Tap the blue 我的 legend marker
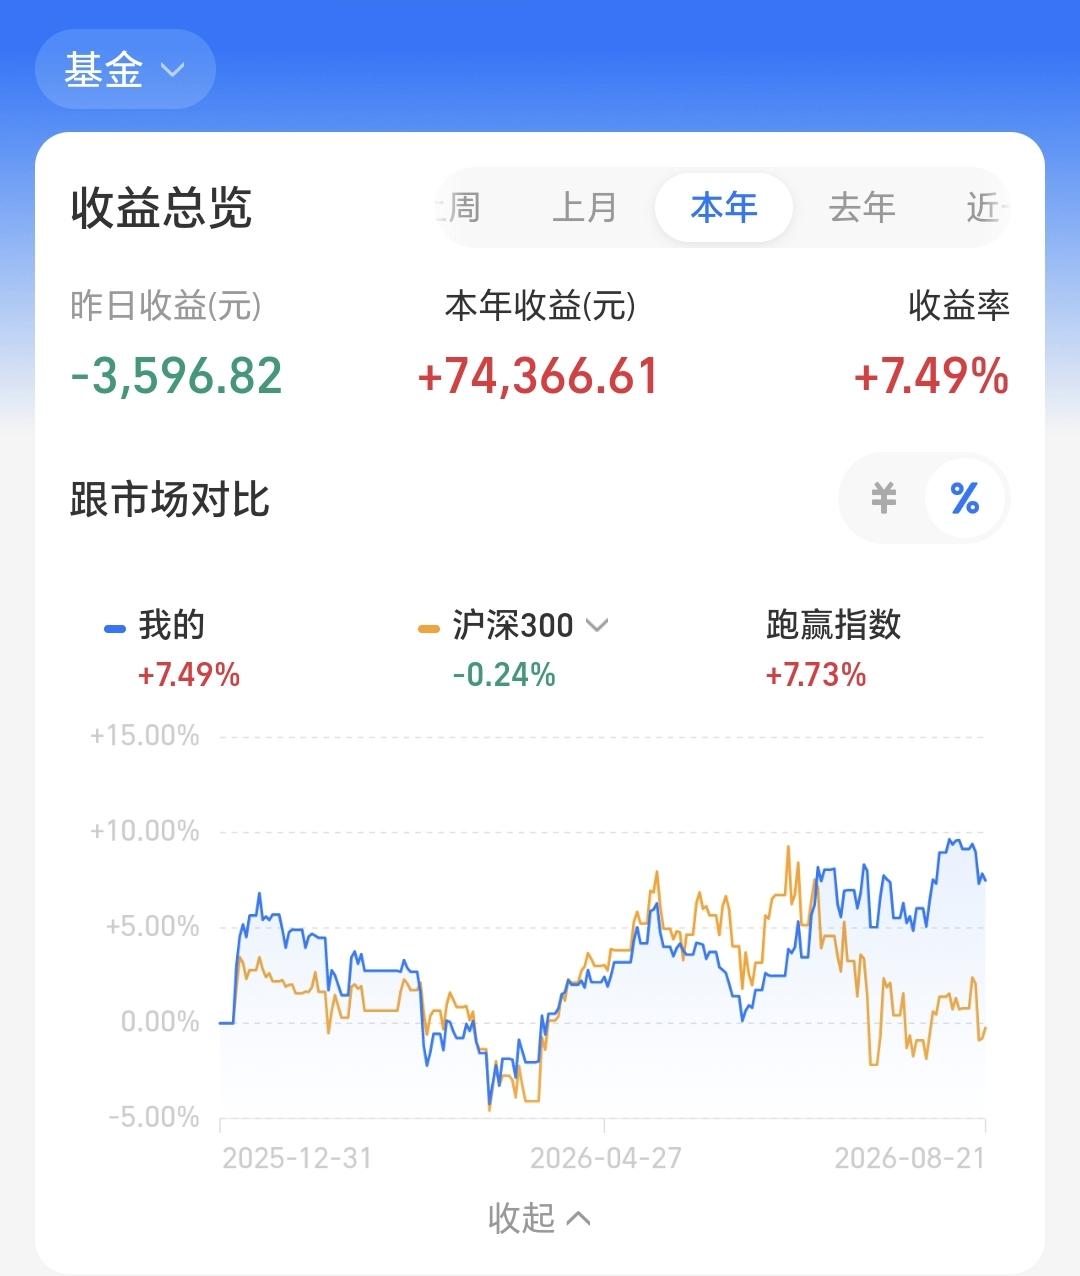The height and width of the screenshot is (1276, 1080). 115,629
